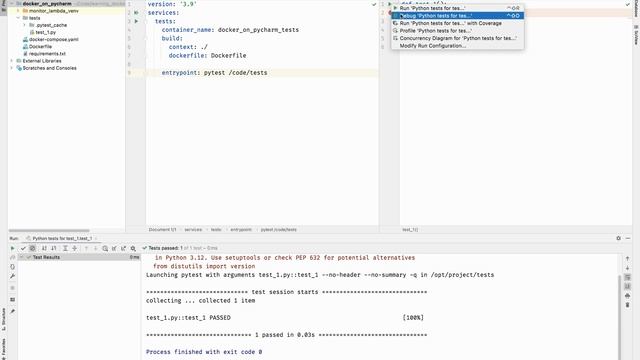Screen dimensions: 640x360
Task: Click 'test_1.py::test_1 PASSED' console line
Action: pyautogui.click(x=188, y=318)
